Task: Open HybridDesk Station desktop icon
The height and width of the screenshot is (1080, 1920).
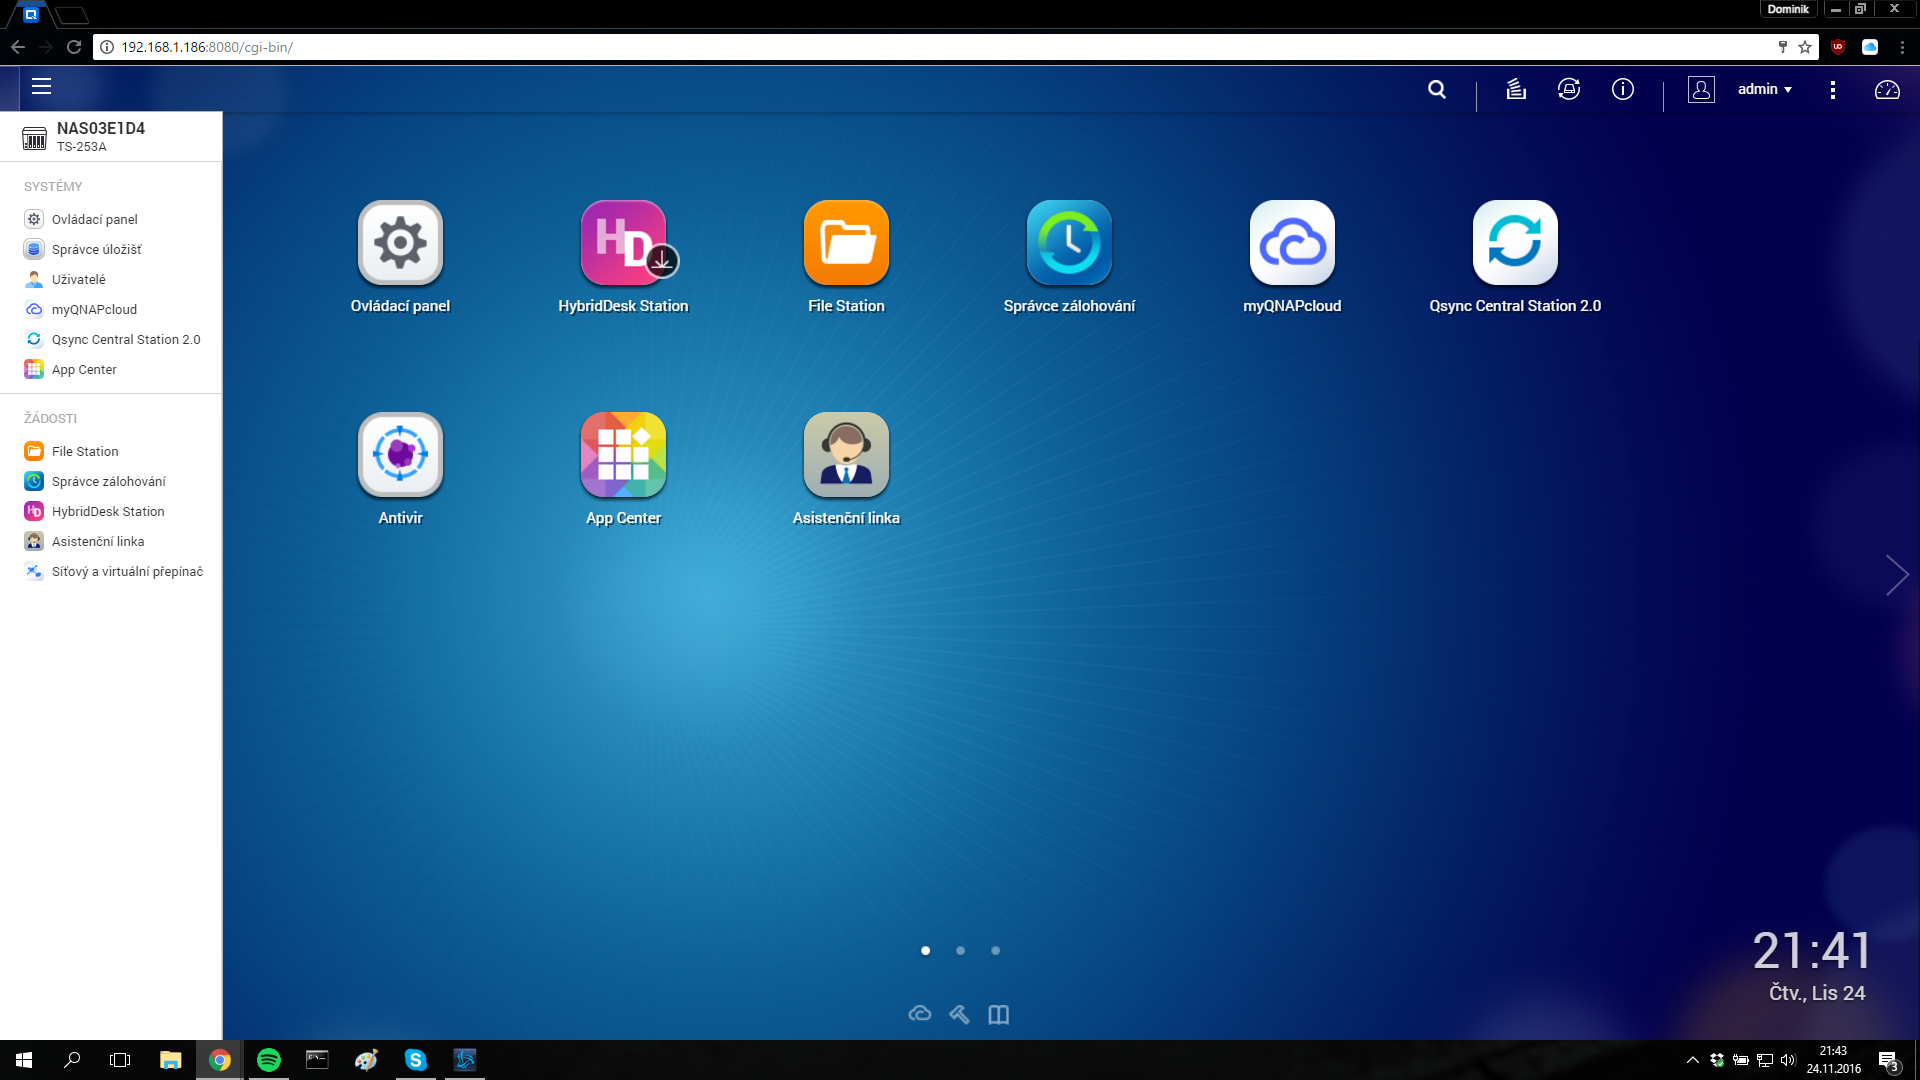Action: pos(623,243)
